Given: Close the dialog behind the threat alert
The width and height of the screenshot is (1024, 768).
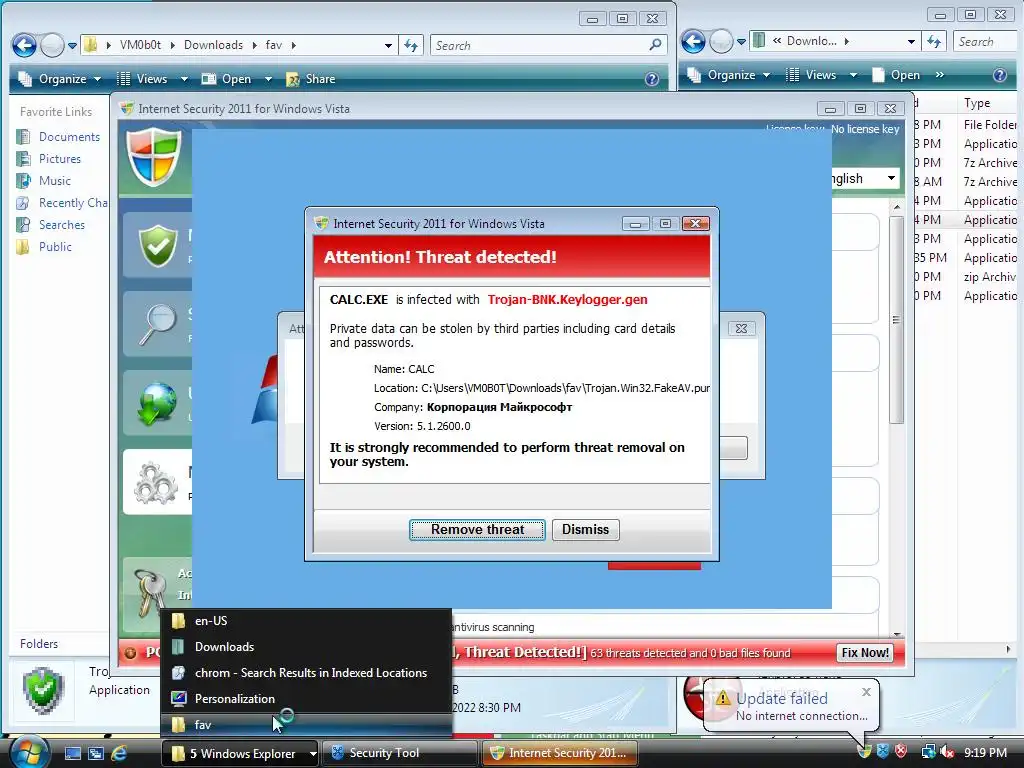Looking at the screenshot, I should pos(741,328).
